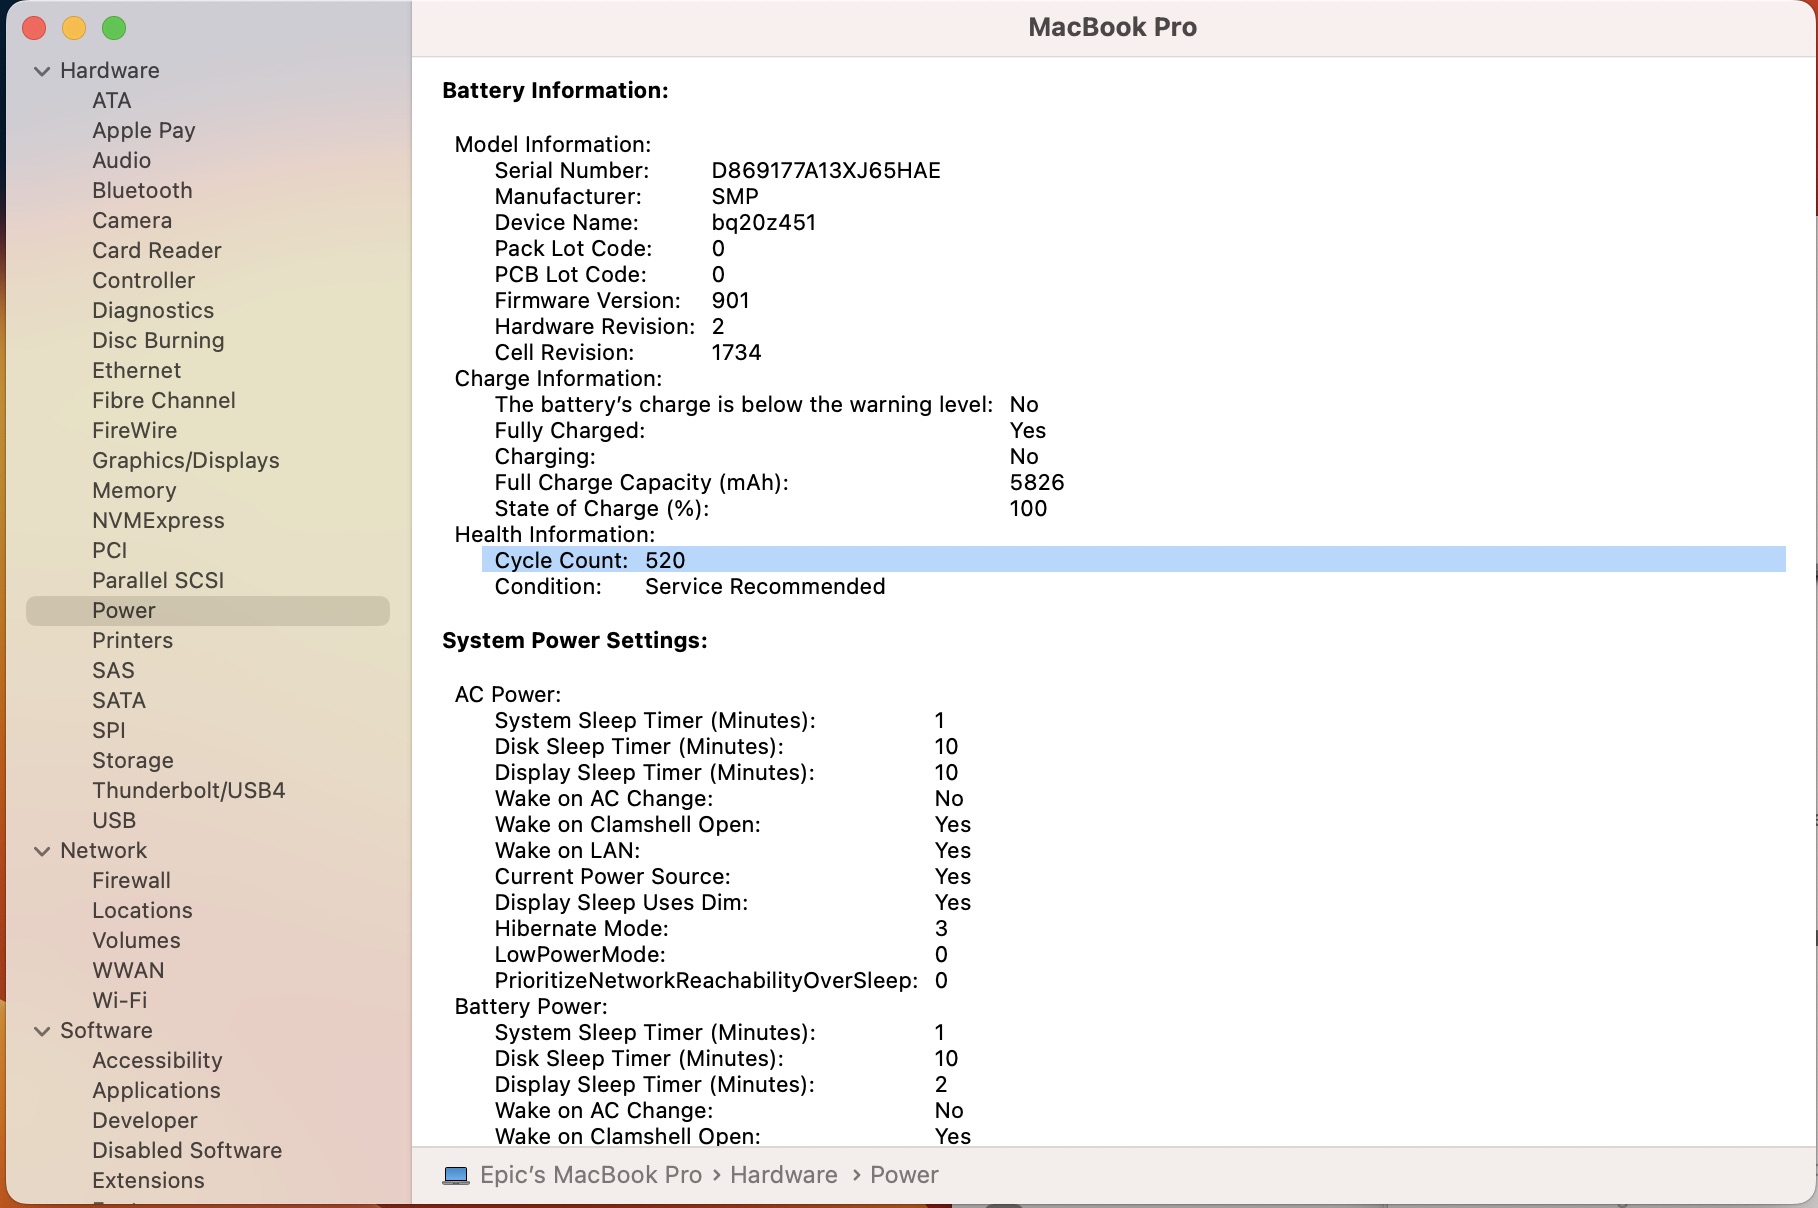The height and width of the screenshot is (1208, 1818).
Task: Select NVMExpress in the sidebar
Action: pos(158,521)
